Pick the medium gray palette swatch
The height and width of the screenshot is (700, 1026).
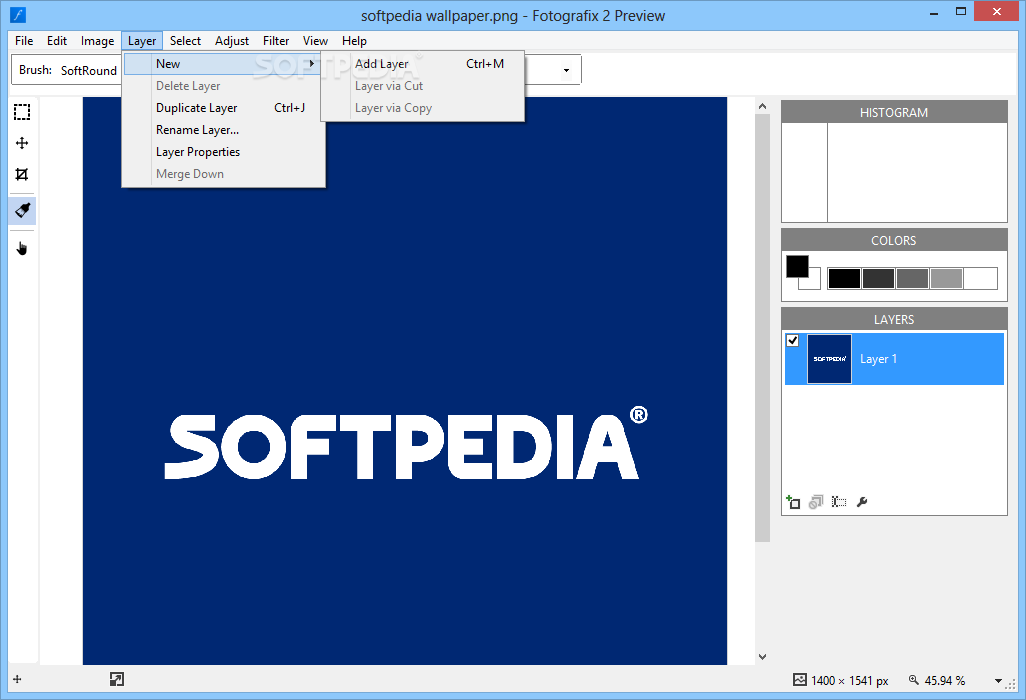[912, 278]
